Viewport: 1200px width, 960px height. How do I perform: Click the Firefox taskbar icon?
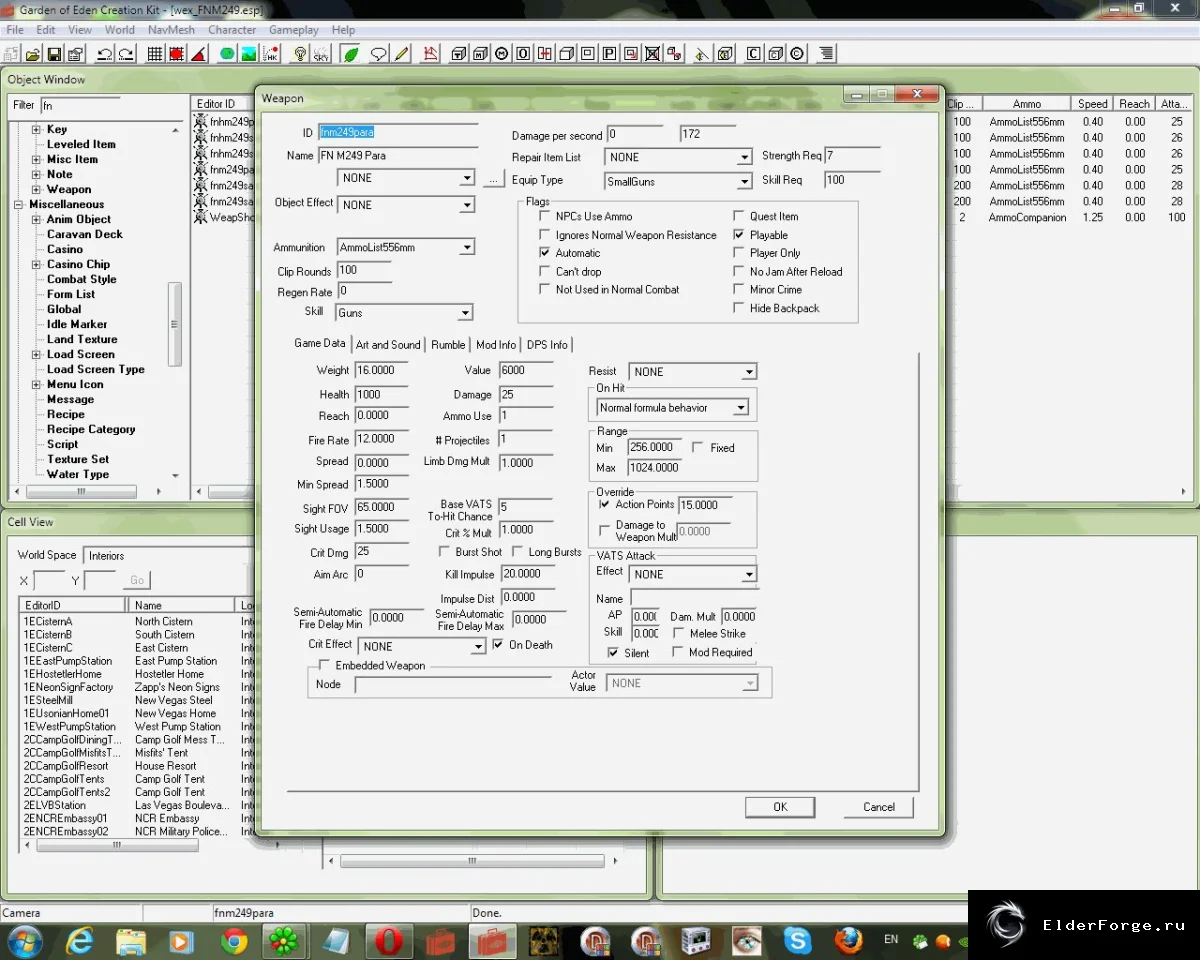coord(848,941)
